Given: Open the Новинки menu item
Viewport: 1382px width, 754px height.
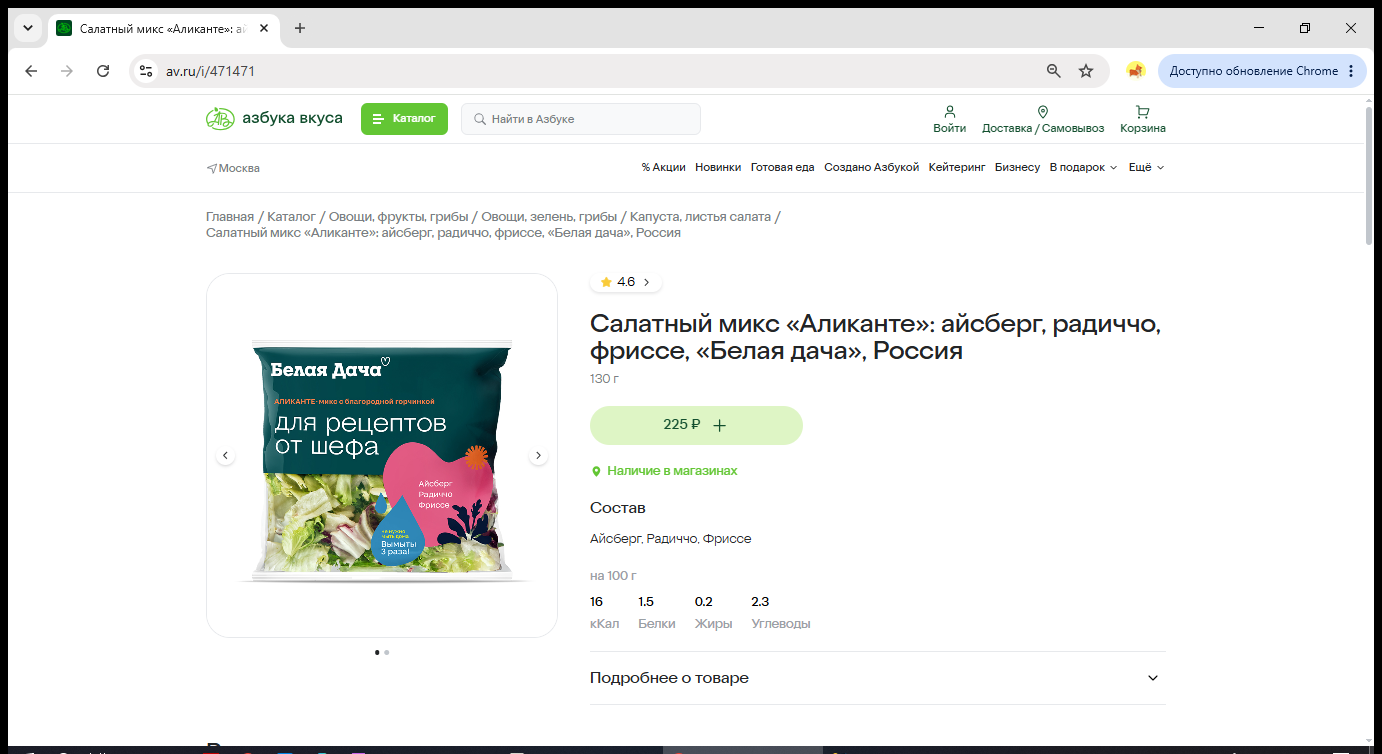Looking at the screenshot, I should point(718,168).
